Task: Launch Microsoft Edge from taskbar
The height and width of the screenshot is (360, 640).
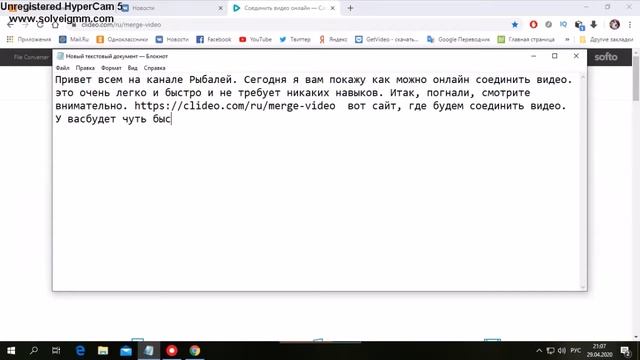Action: pos(80,351)
